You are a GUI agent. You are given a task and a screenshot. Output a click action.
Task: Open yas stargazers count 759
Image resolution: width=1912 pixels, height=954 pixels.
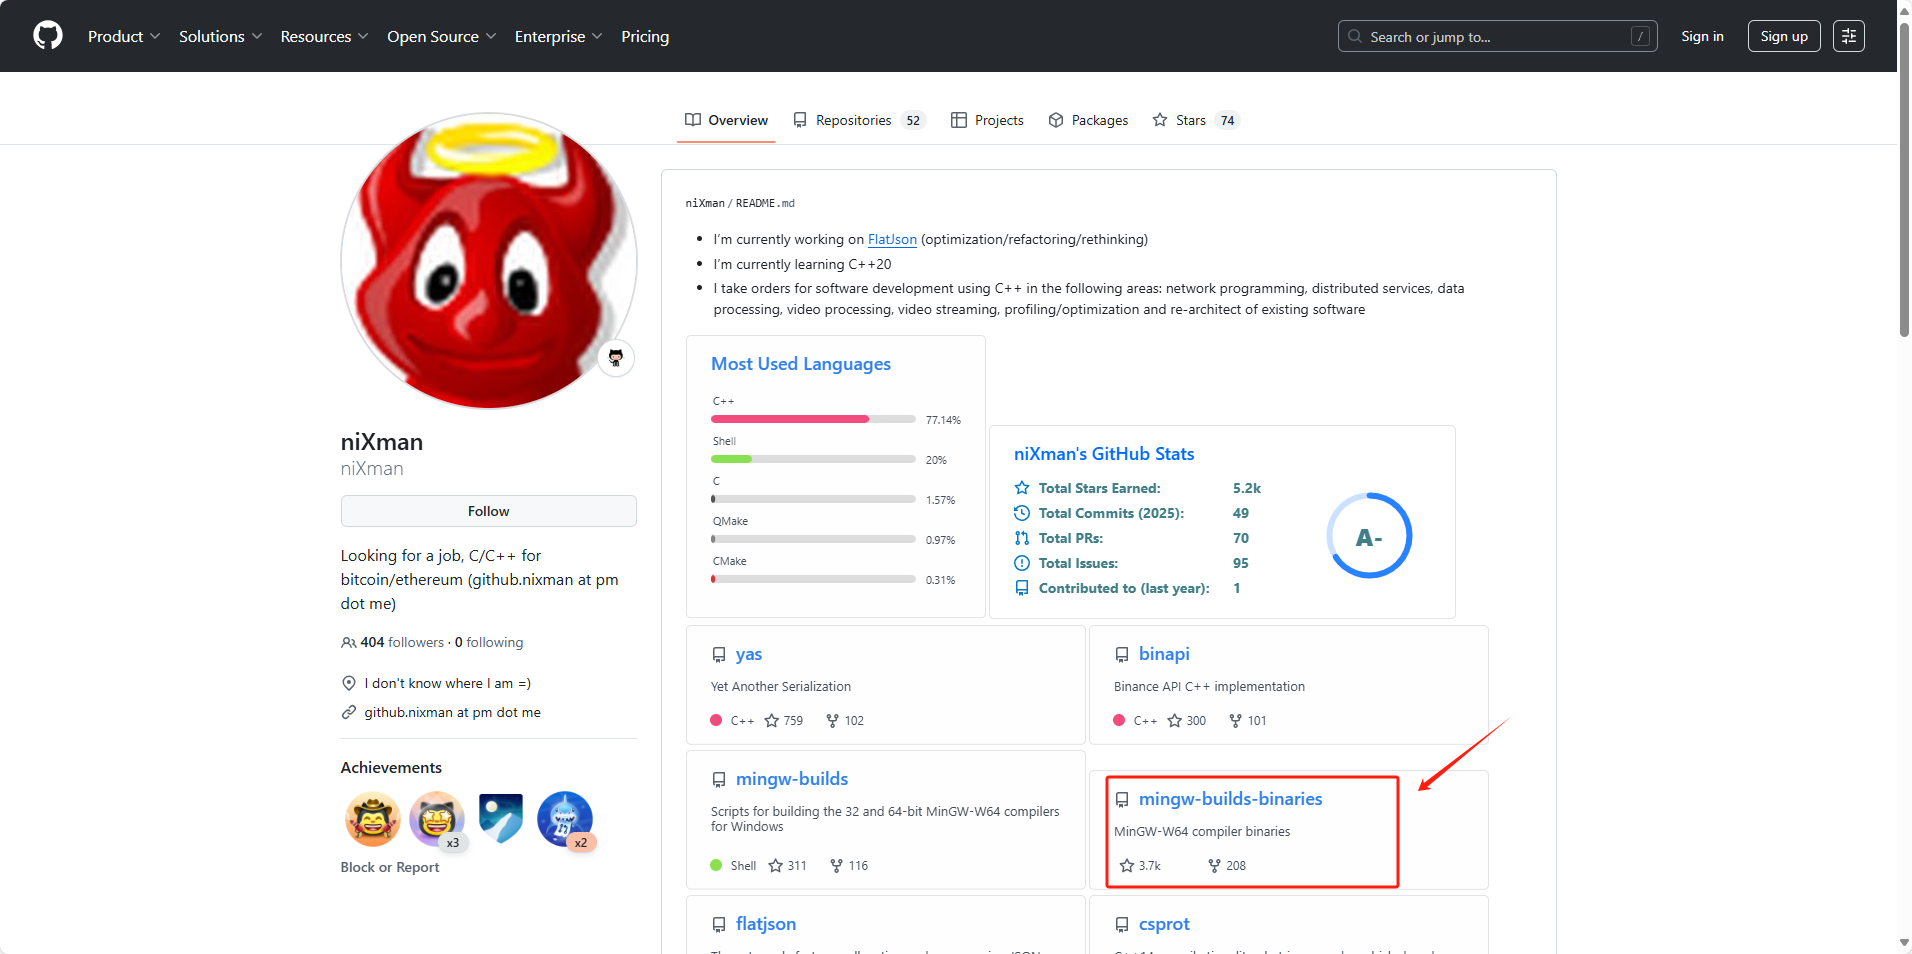[x=784, y=720]
